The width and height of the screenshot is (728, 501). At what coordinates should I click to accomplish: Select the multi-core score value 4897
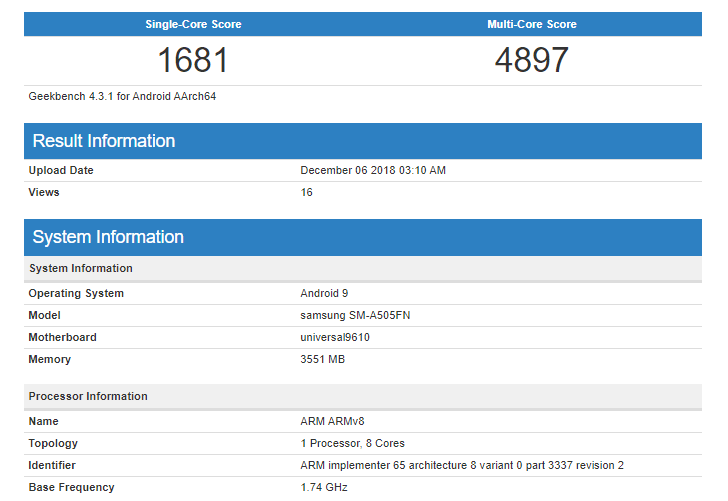point(532,60)
